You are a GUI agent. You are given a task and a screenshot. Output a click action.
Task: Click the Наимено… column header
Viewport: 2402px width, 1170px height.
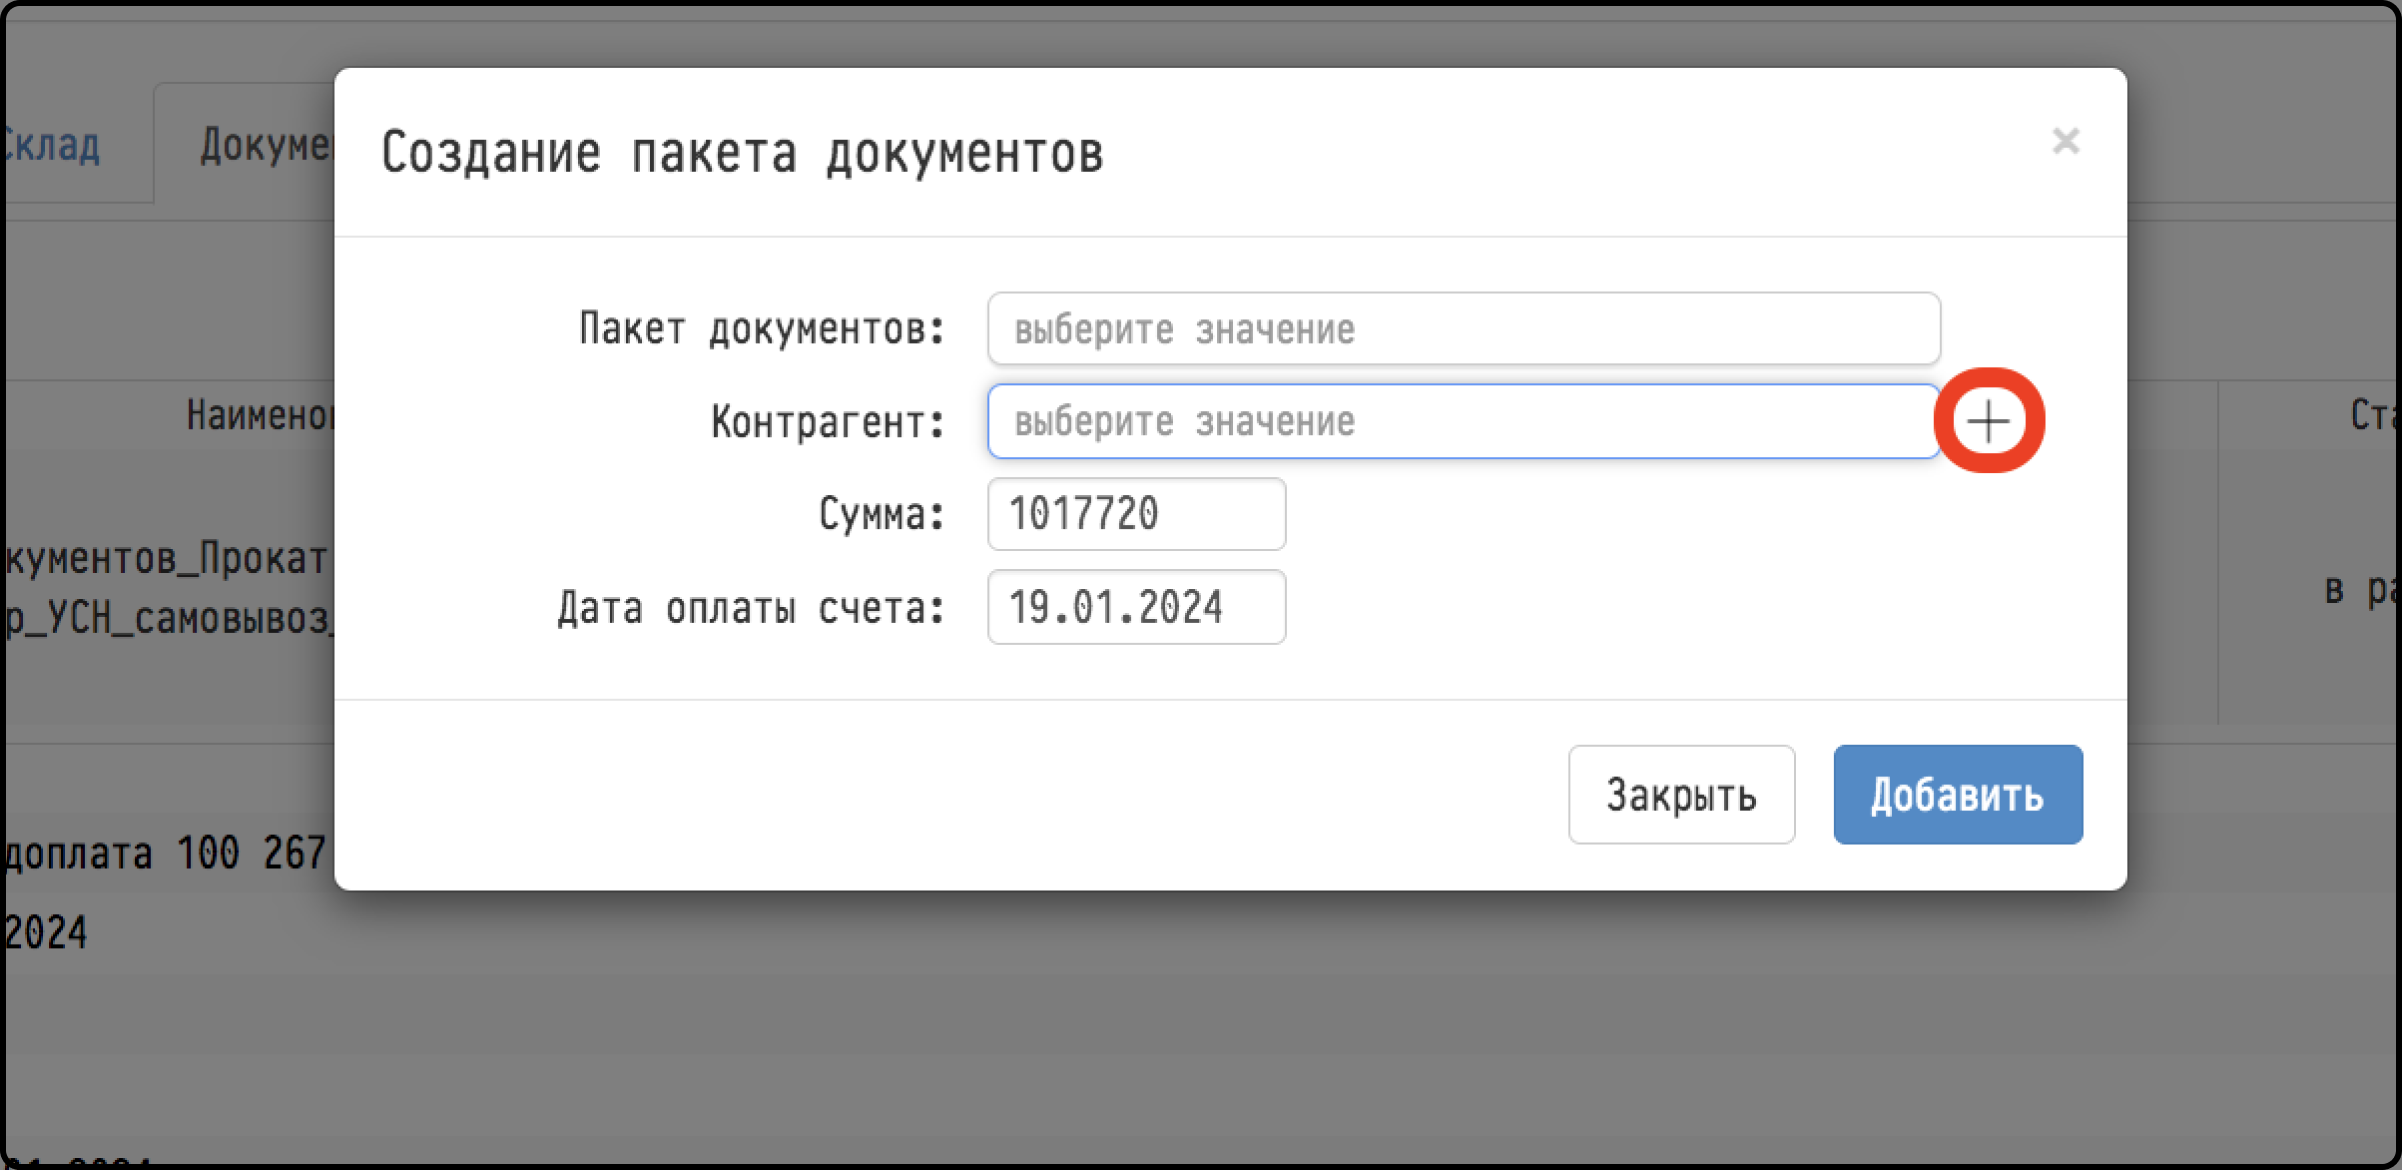(x=260, y=415)
